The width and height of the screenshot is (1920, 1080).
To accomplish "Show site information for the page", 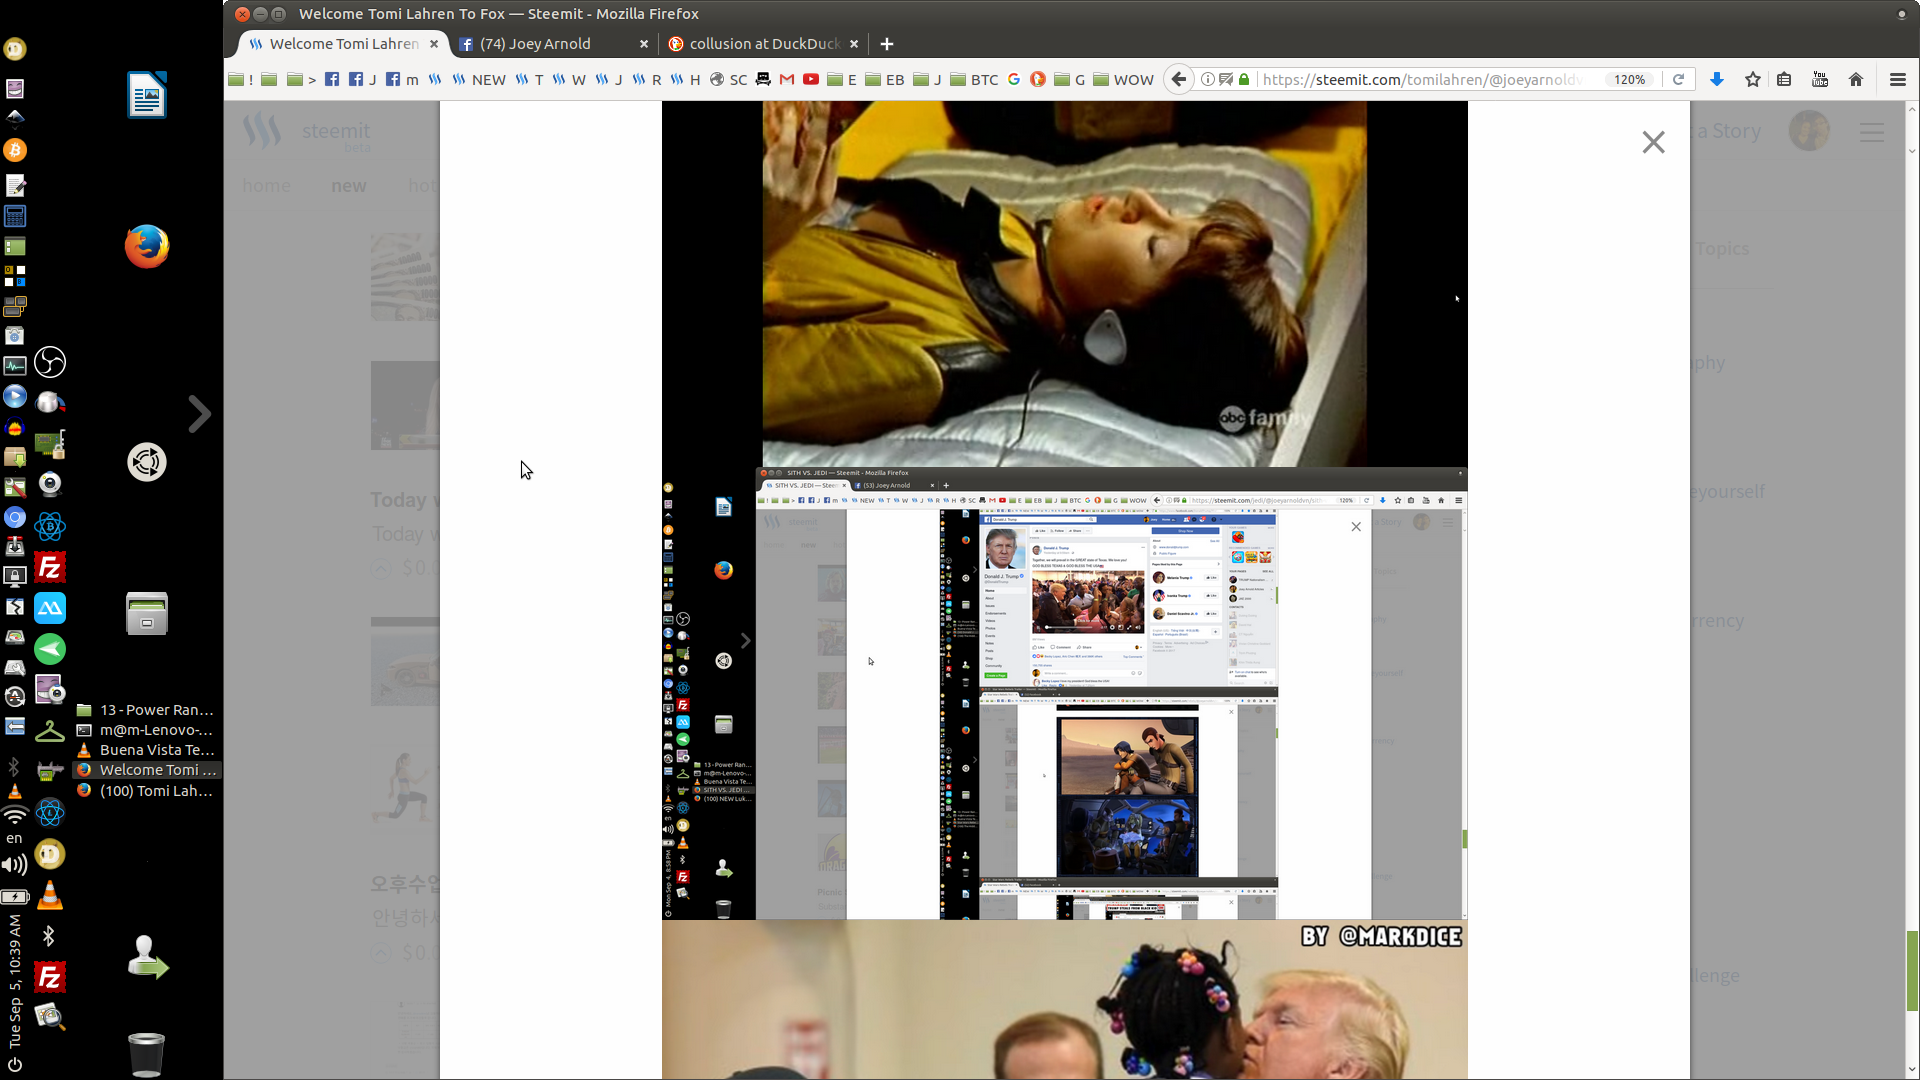I will pos(1208,80).
